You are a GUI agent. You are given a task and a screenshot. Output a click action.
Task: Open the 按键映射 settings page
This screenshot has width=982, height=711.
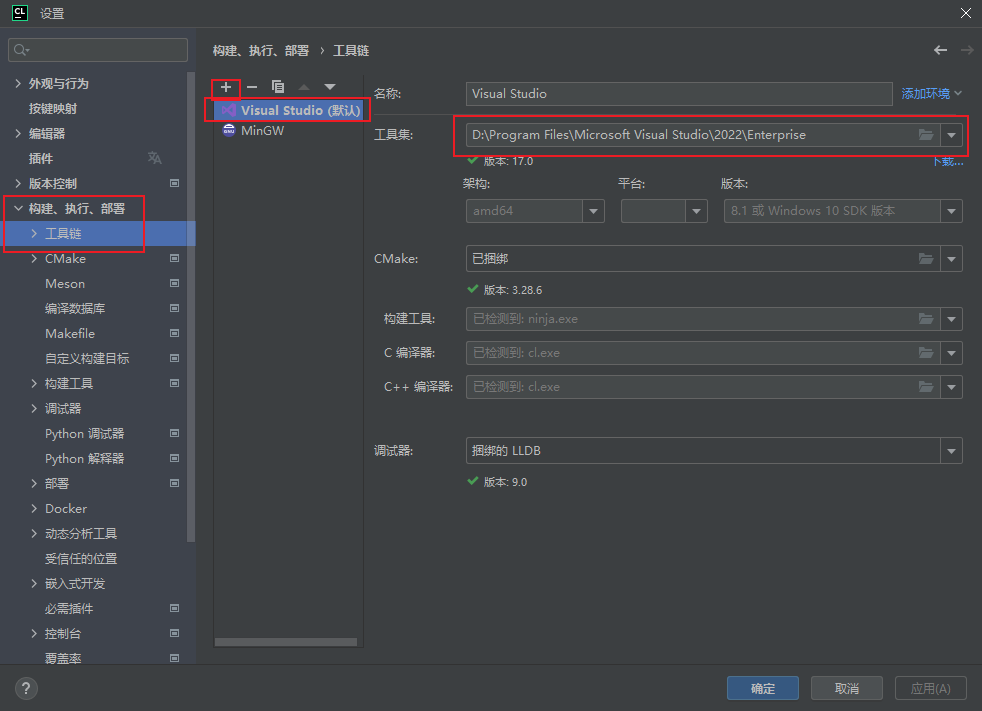(x=53, y=108)
